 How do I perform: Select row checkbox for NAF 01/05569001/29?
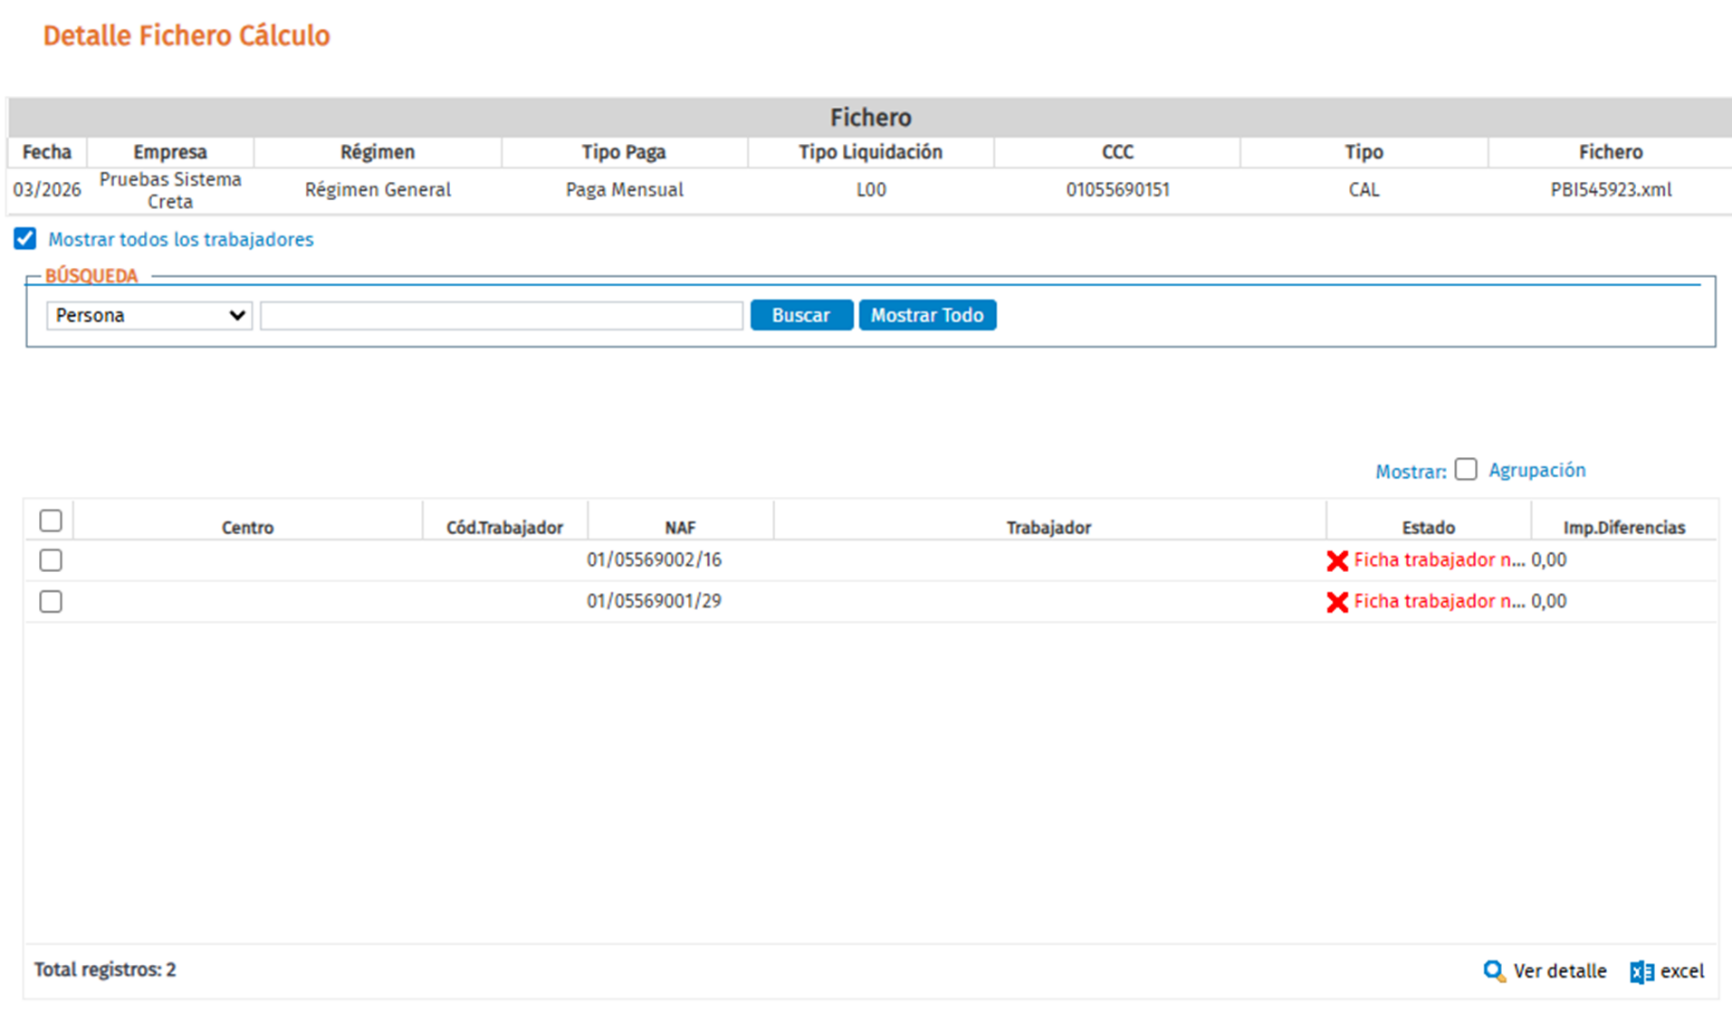tap(51, 601)
